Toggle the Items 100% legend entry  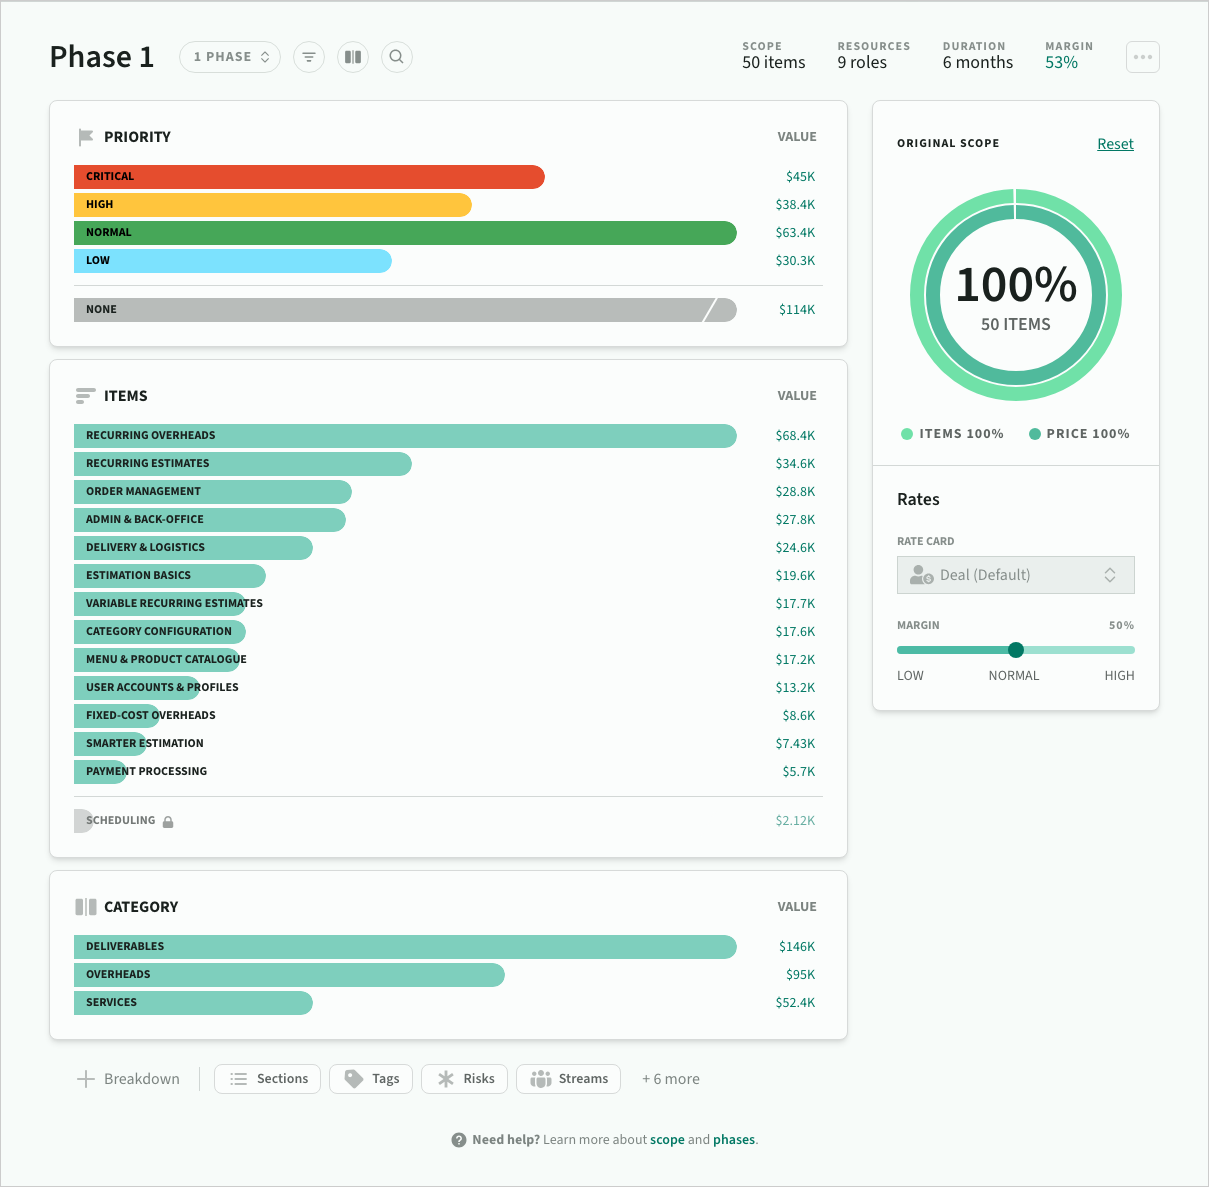click(952, 434)
